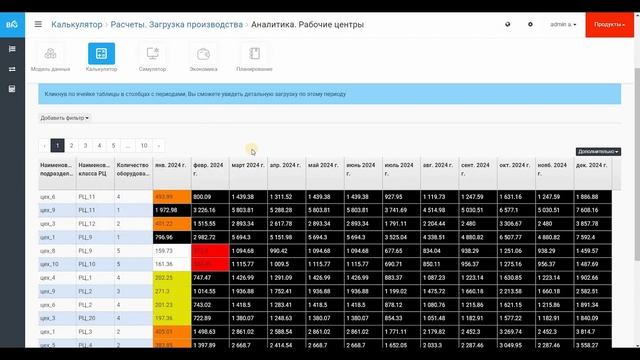
Task: Open the Модель данных module
Action: [x=51, y=58]
